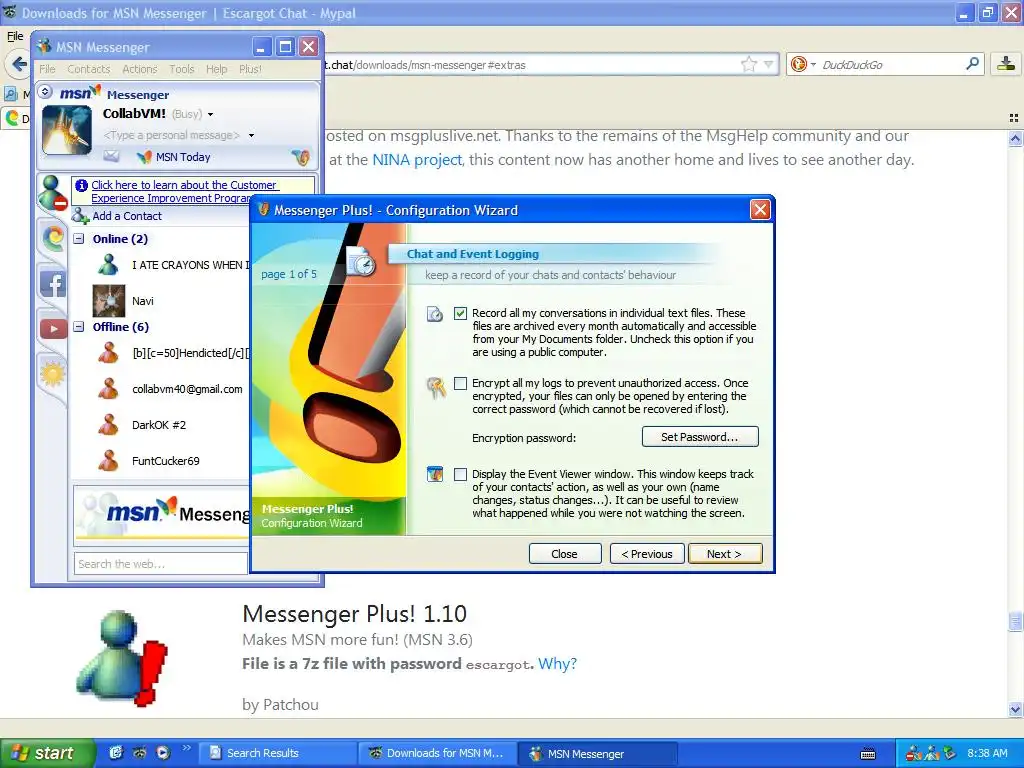The width and height of the screenshot is (1024, 768).
Task: Open the Messenger Tools menu
Action: pyautogui.click(x=182, y=69)
